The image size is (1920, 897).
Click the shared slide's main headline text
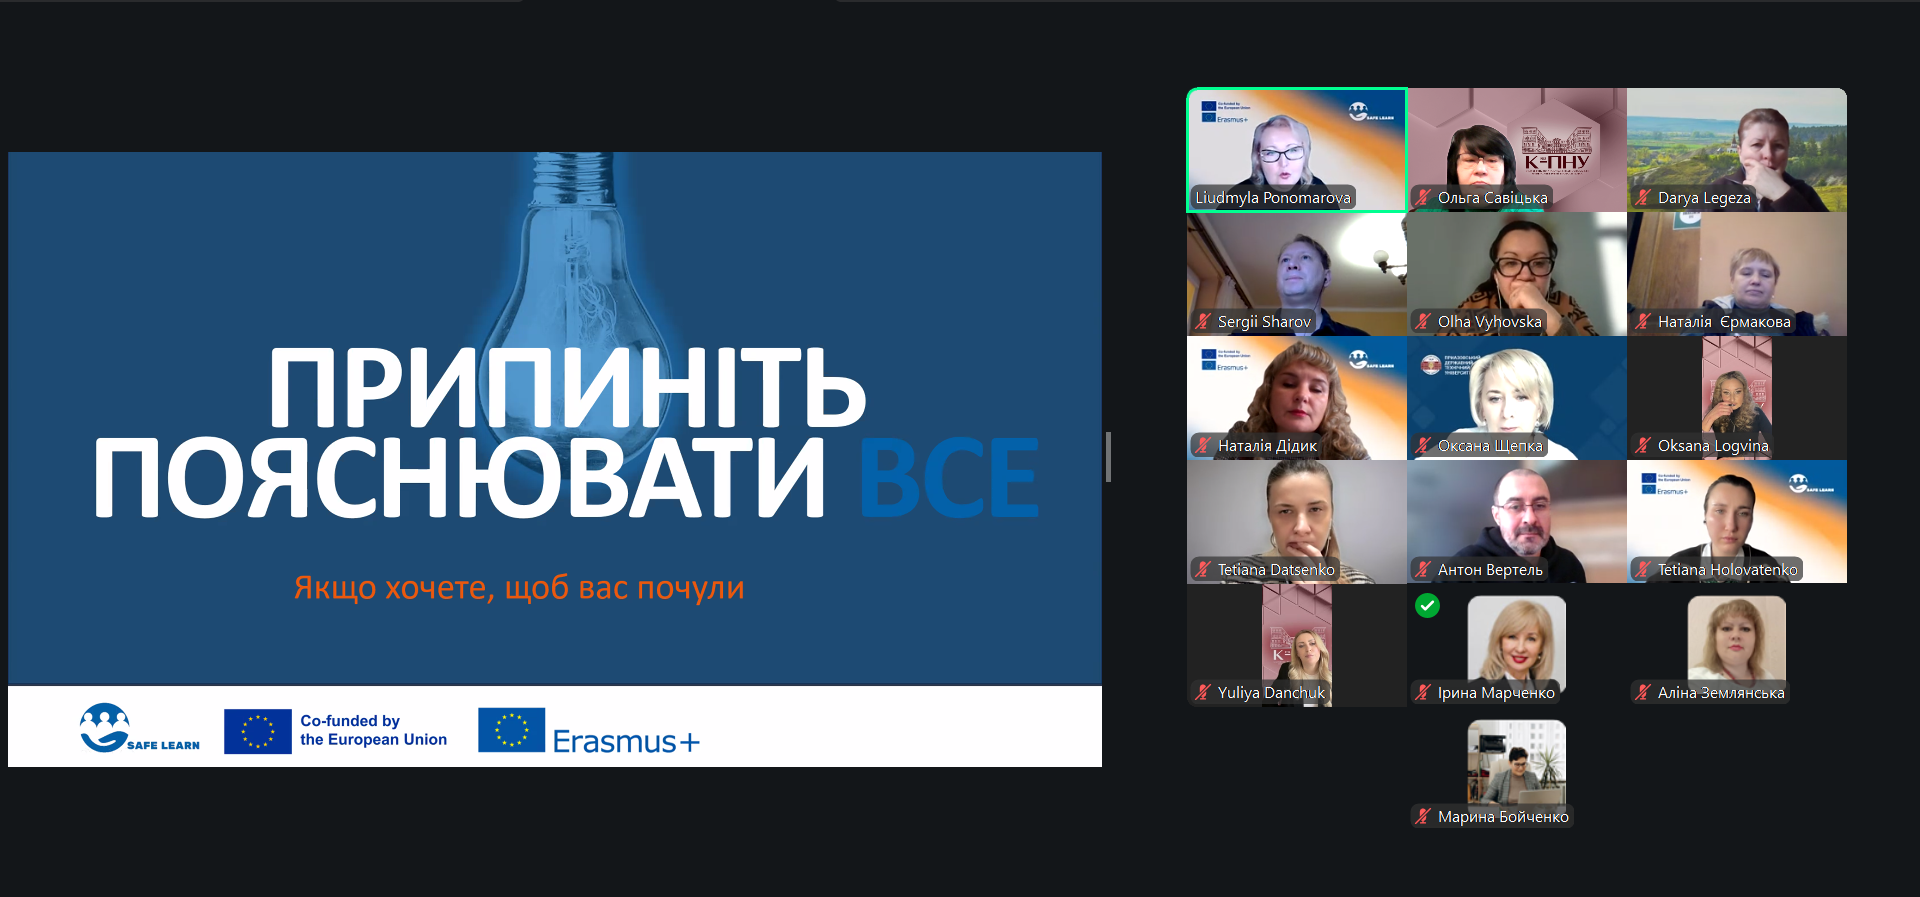(566, 433)
